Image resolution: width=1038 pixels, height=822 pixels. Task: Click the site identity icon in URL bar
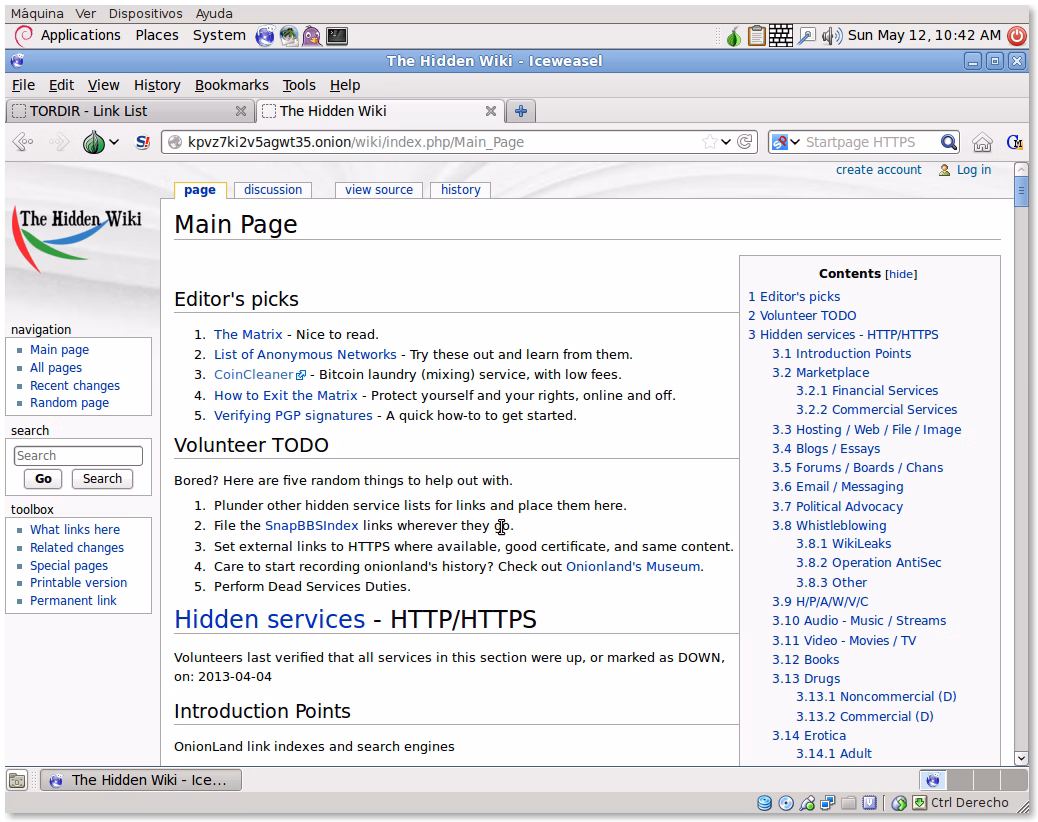pos(175,142)
